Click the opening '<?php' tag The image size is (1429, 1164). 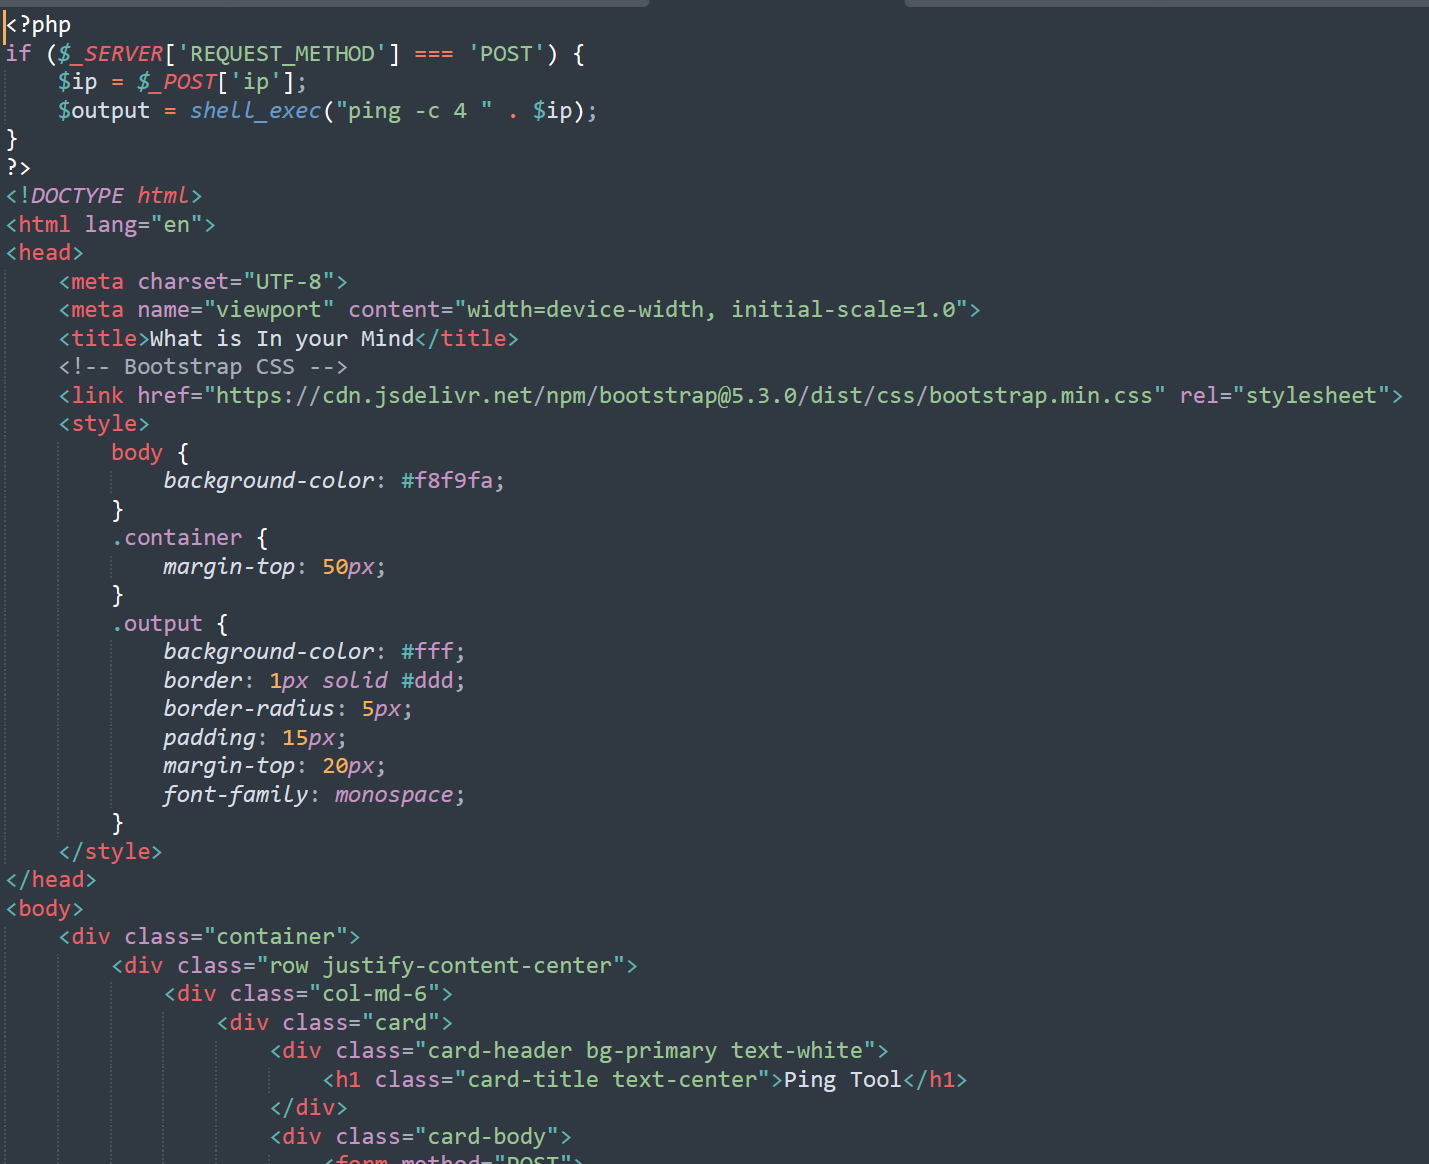tap(38, 25)
